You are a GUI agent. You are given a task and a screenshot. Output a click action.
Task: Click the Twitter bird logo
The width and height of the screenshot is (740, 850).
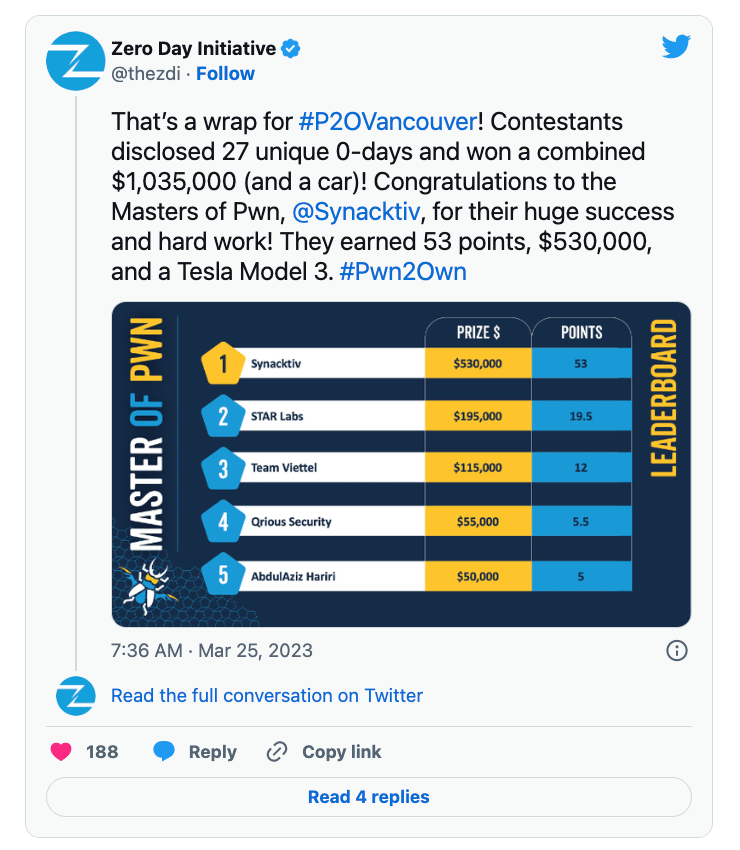(x=676, y=46)
